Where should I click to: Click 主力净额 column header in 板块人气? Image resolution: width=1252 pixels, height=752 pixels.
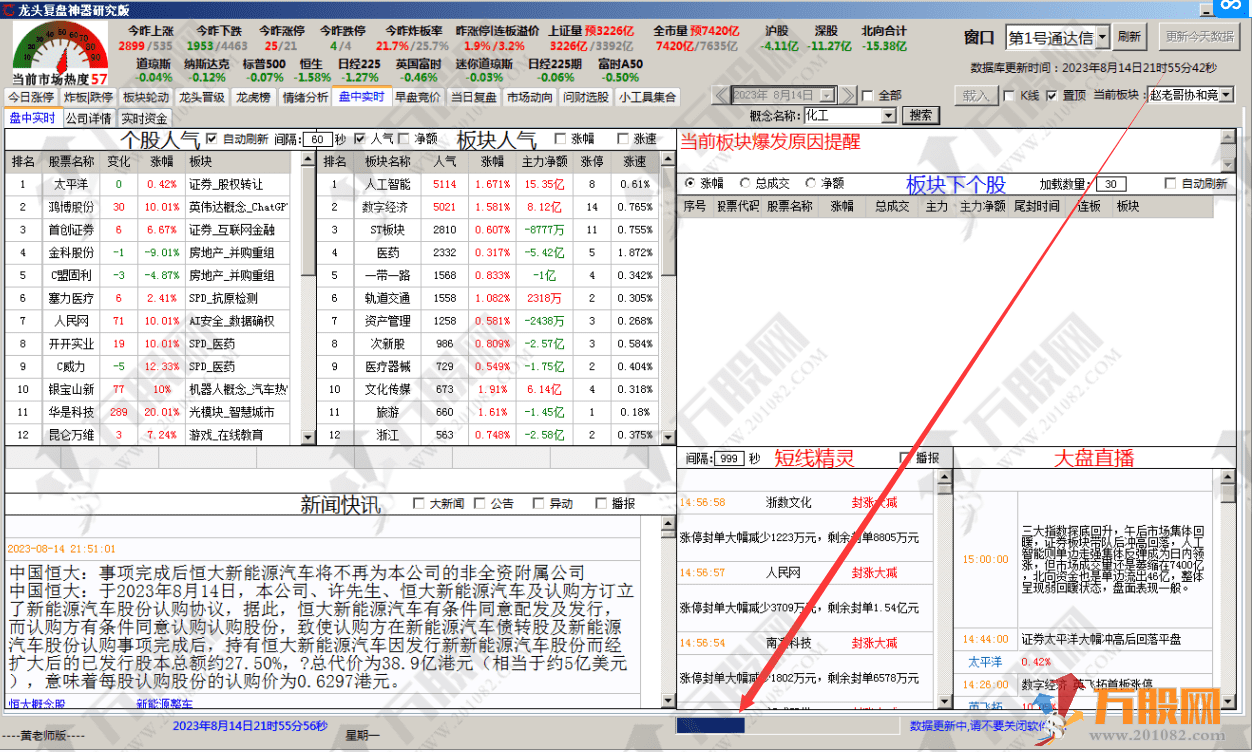click(x=545, y=162)
